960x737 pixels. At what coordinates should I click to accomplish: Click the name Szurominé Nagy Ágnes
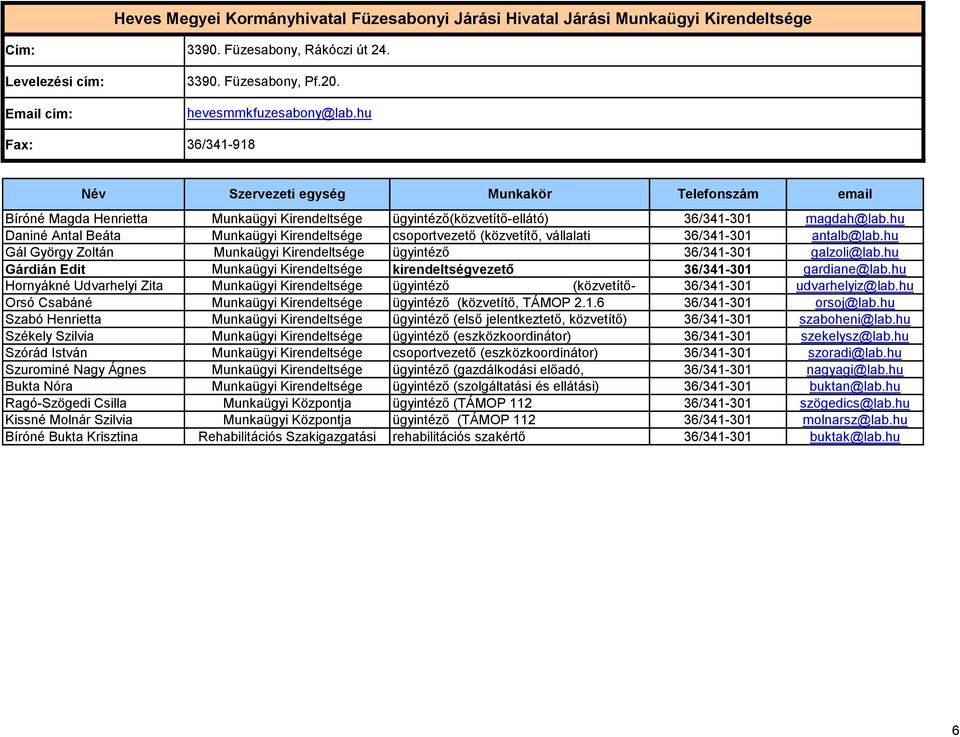click(76, 370)
